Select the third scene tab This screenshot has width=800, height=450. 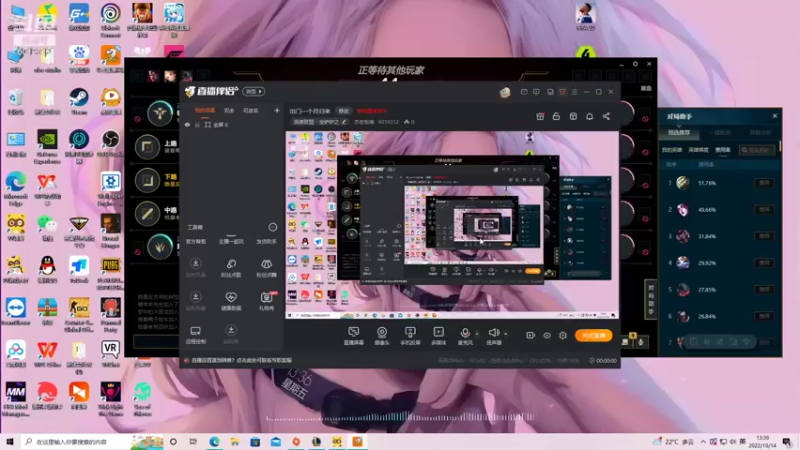point(250,111)
